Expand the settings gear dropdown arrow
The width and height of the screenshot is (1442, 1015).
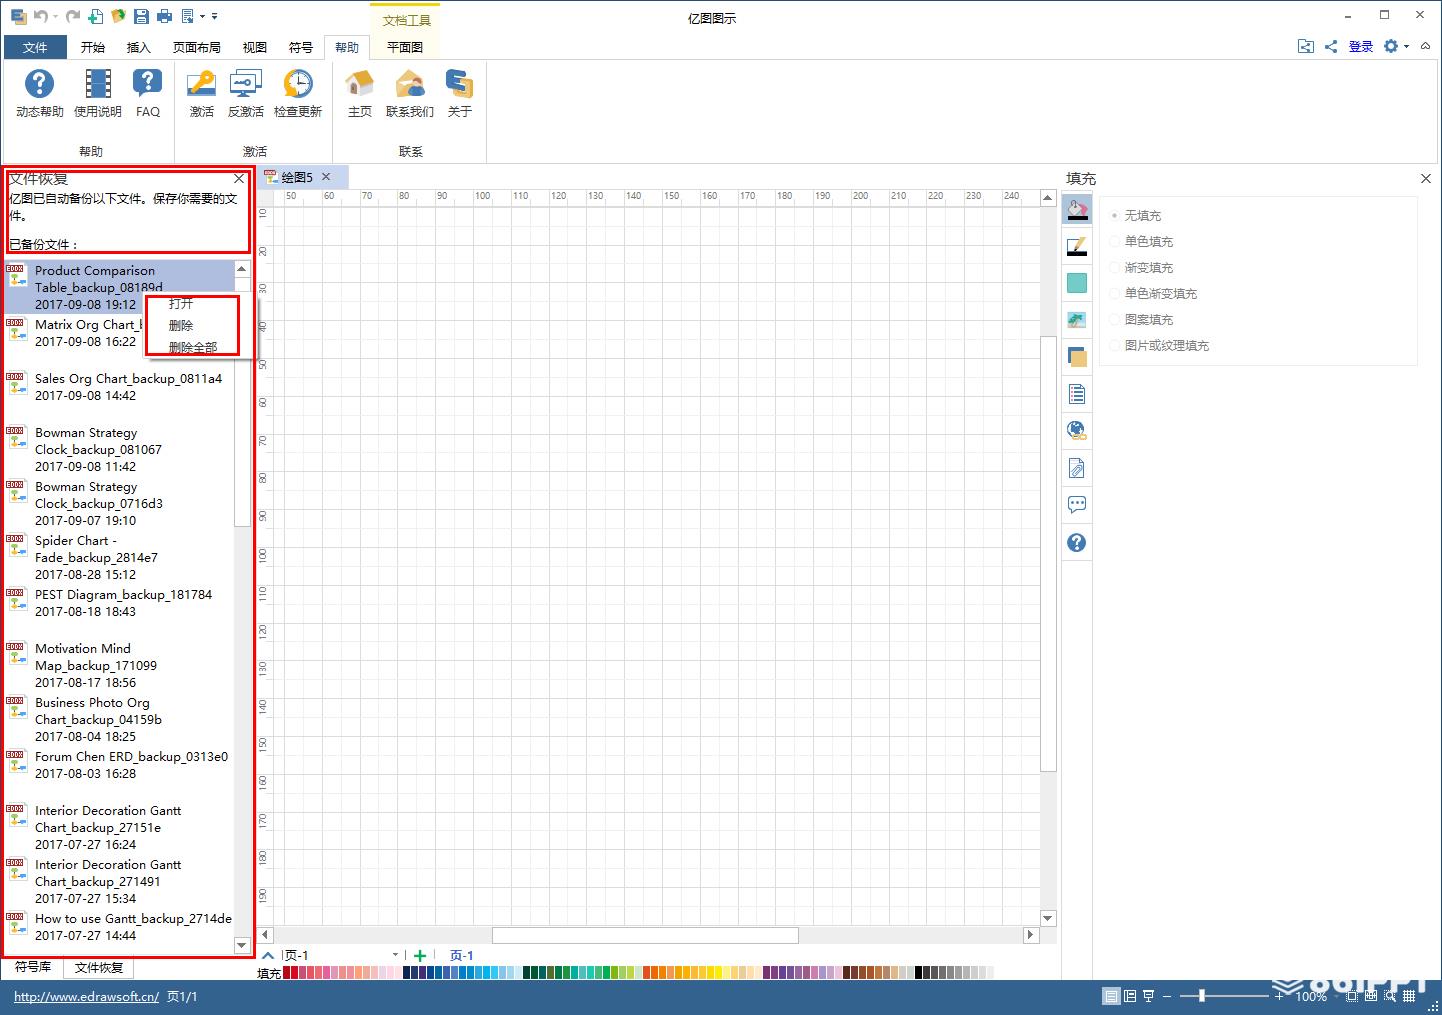1406,47
